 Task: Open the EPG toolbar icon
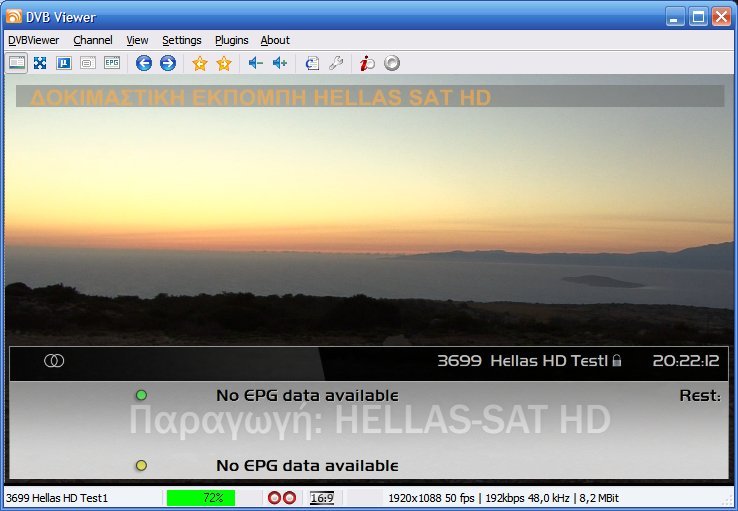coord(112,63)
